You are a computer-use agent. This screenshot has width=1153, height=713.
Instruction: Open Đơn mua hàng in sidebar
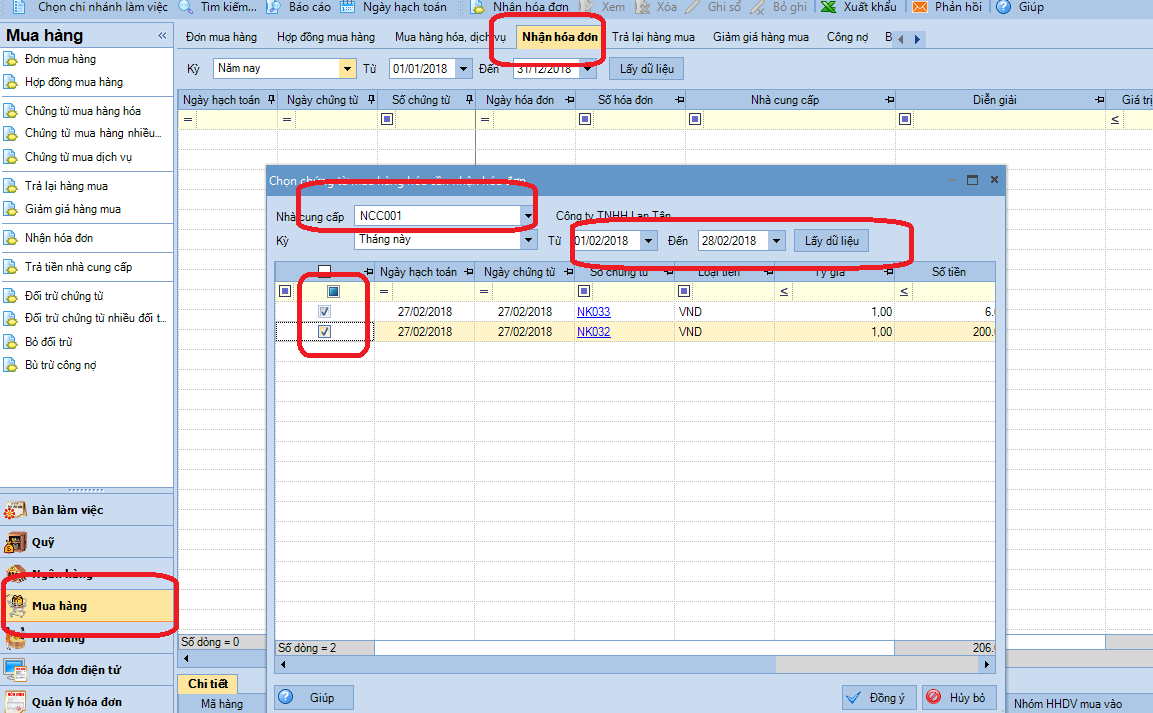point(60,59)
